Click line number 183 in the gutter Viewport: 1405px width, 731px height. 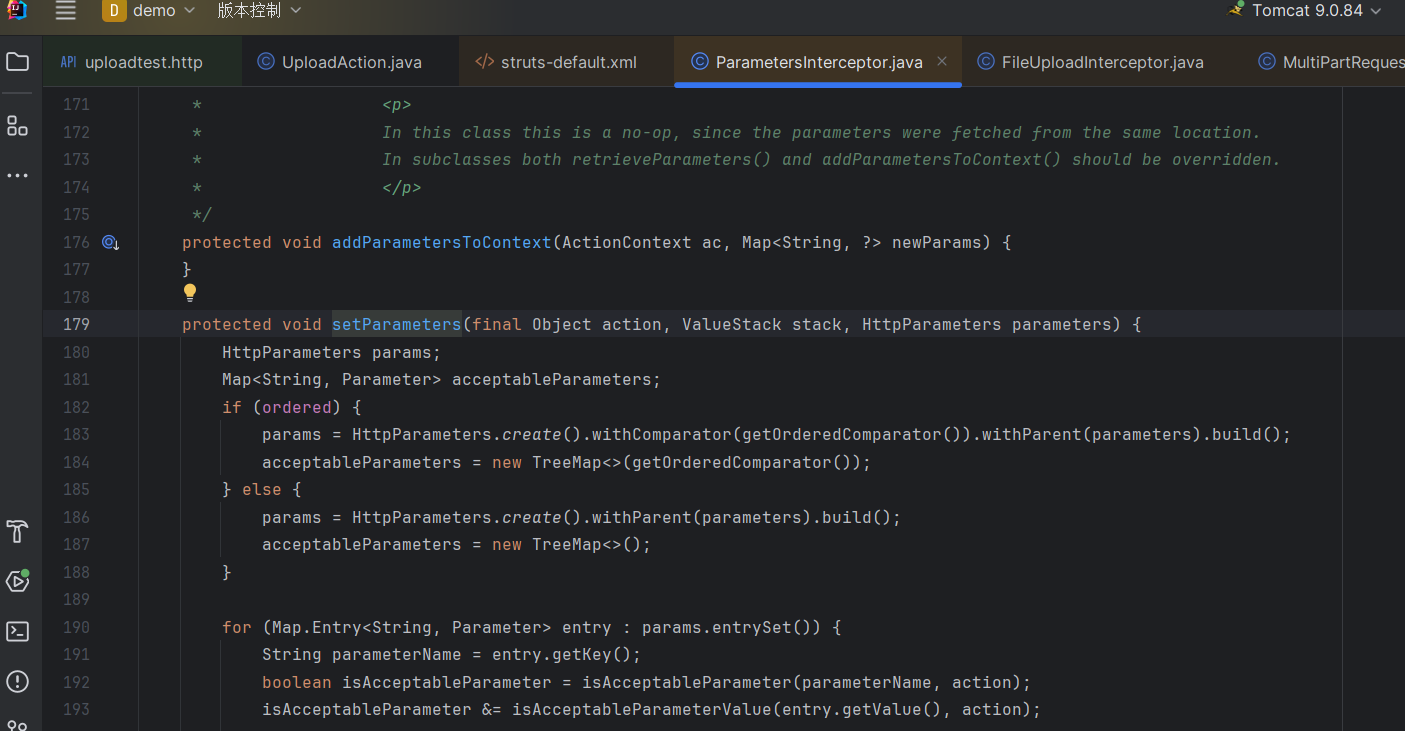point(76,434)
